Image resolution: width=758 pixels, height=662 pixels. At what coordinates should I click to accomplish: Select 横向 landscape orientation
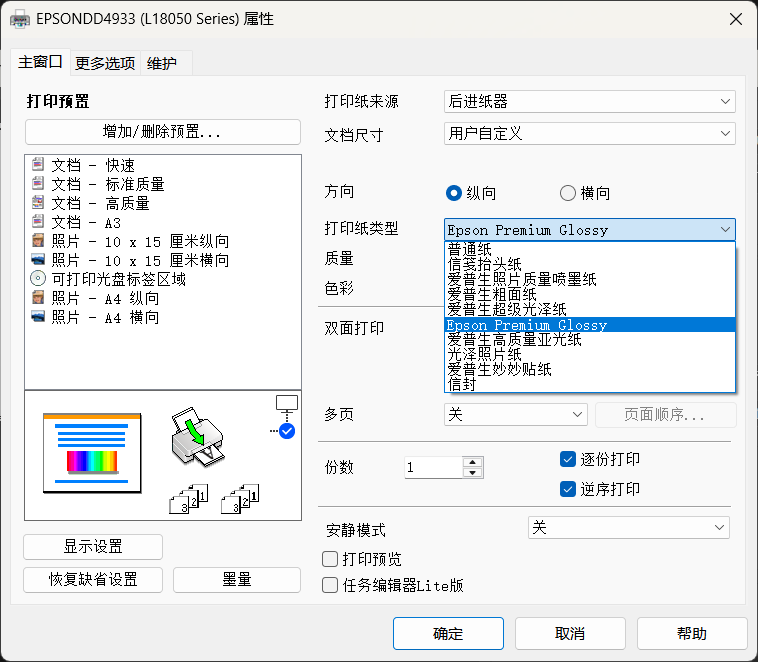(x=568, y=193)
